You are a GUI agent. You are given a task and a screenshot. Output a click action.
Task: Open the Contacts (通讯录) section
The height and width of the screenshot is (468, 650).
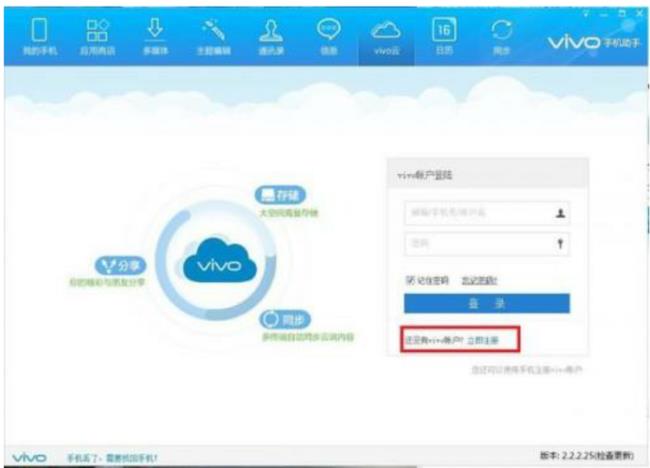pos(271,37)
